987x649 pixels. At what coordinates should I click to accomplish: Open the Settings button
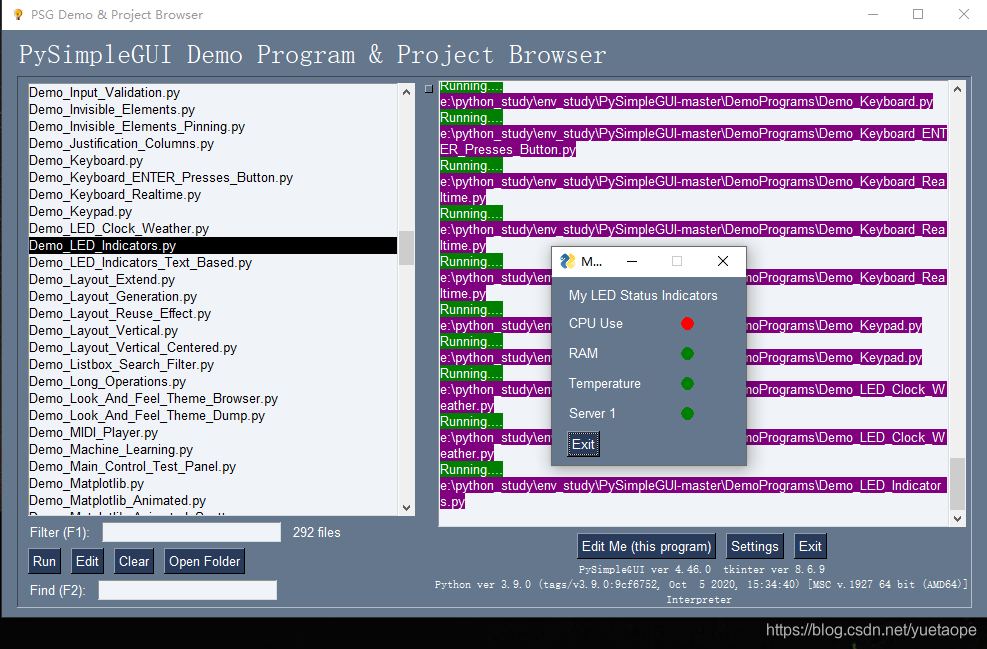(755, 546)
